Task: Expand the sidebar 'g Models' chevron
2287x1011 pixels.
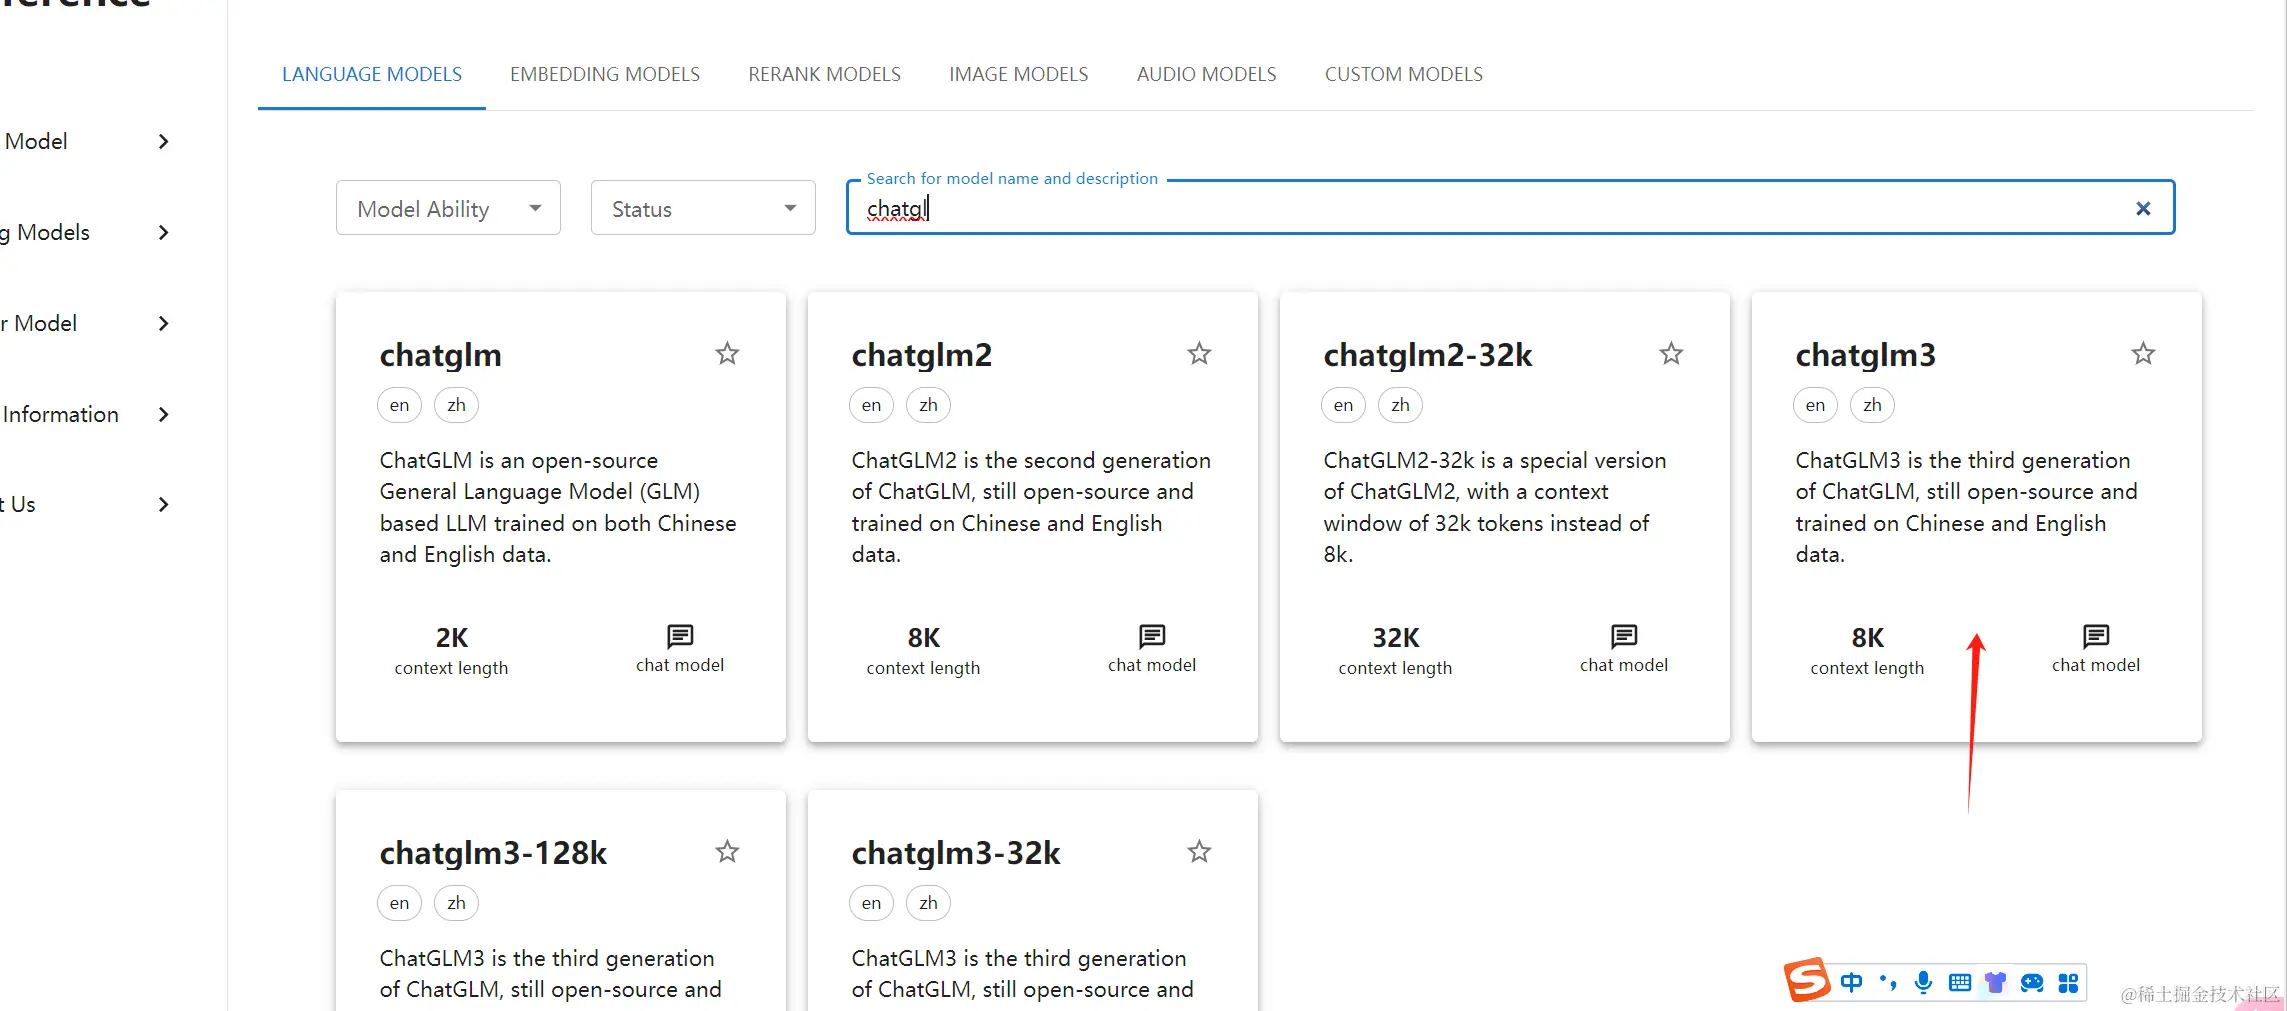Action: [164, 232]
